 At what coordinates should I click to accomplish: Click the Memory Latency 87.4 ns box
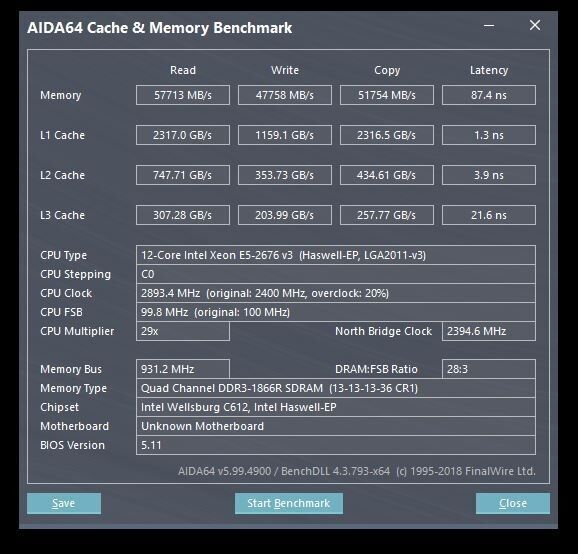489,95
